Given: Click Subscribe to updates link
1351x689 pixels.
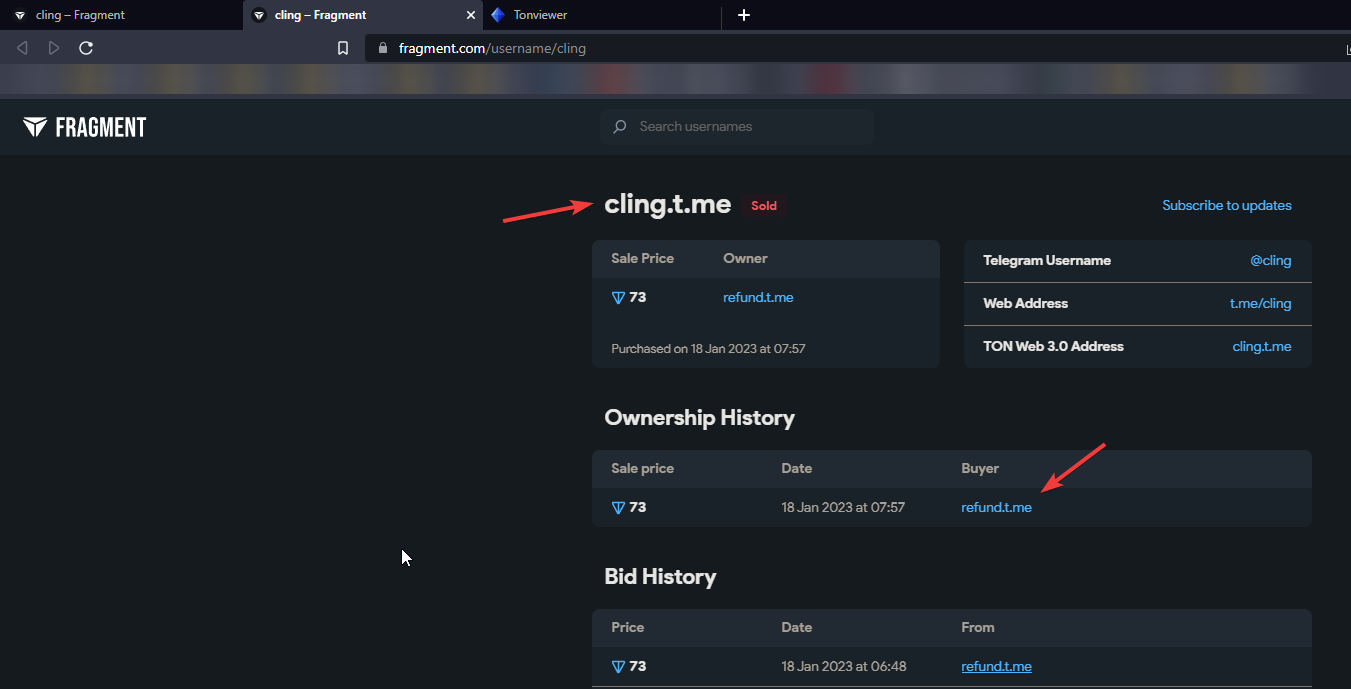Looking at the screenshot, I should [1227, 205].
